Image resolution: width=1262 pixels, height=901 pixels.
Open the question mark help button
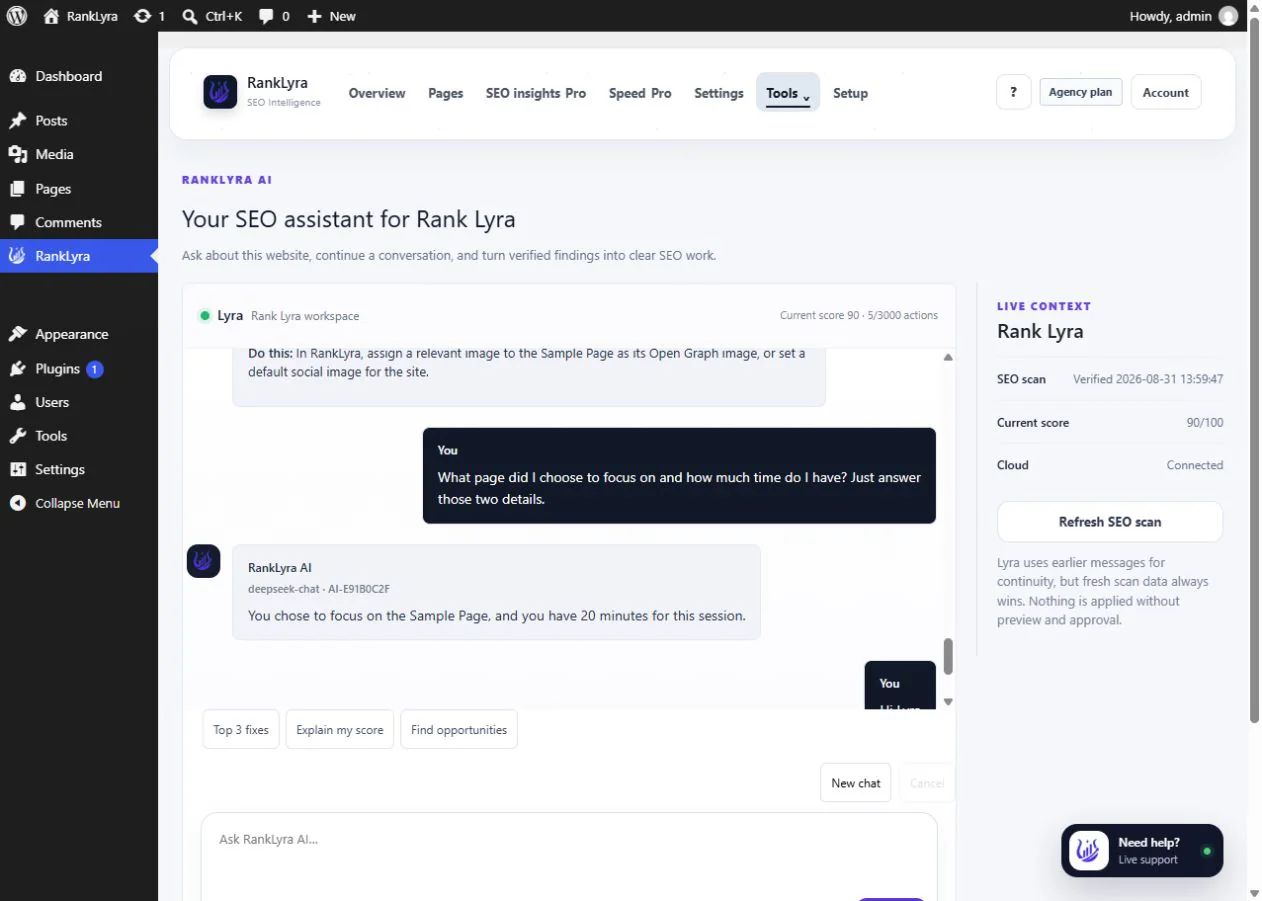click(1013, 92)
